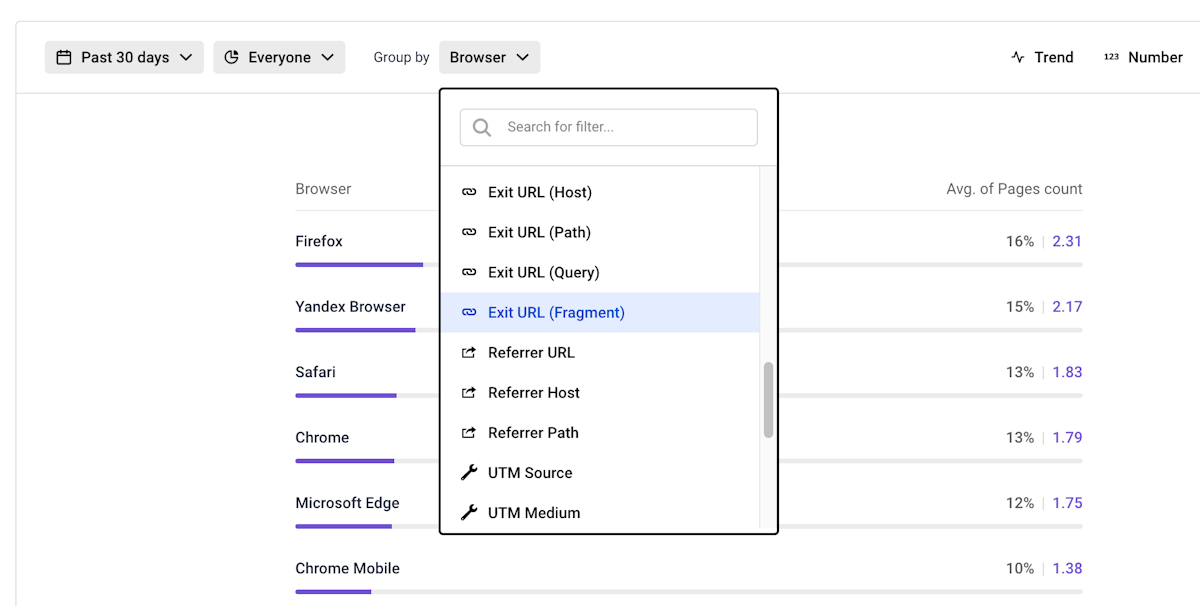Click the share icon beside Referrer Host
Image resolution: width=1200 pixels, height=606 pixels.
pos(469,392)
